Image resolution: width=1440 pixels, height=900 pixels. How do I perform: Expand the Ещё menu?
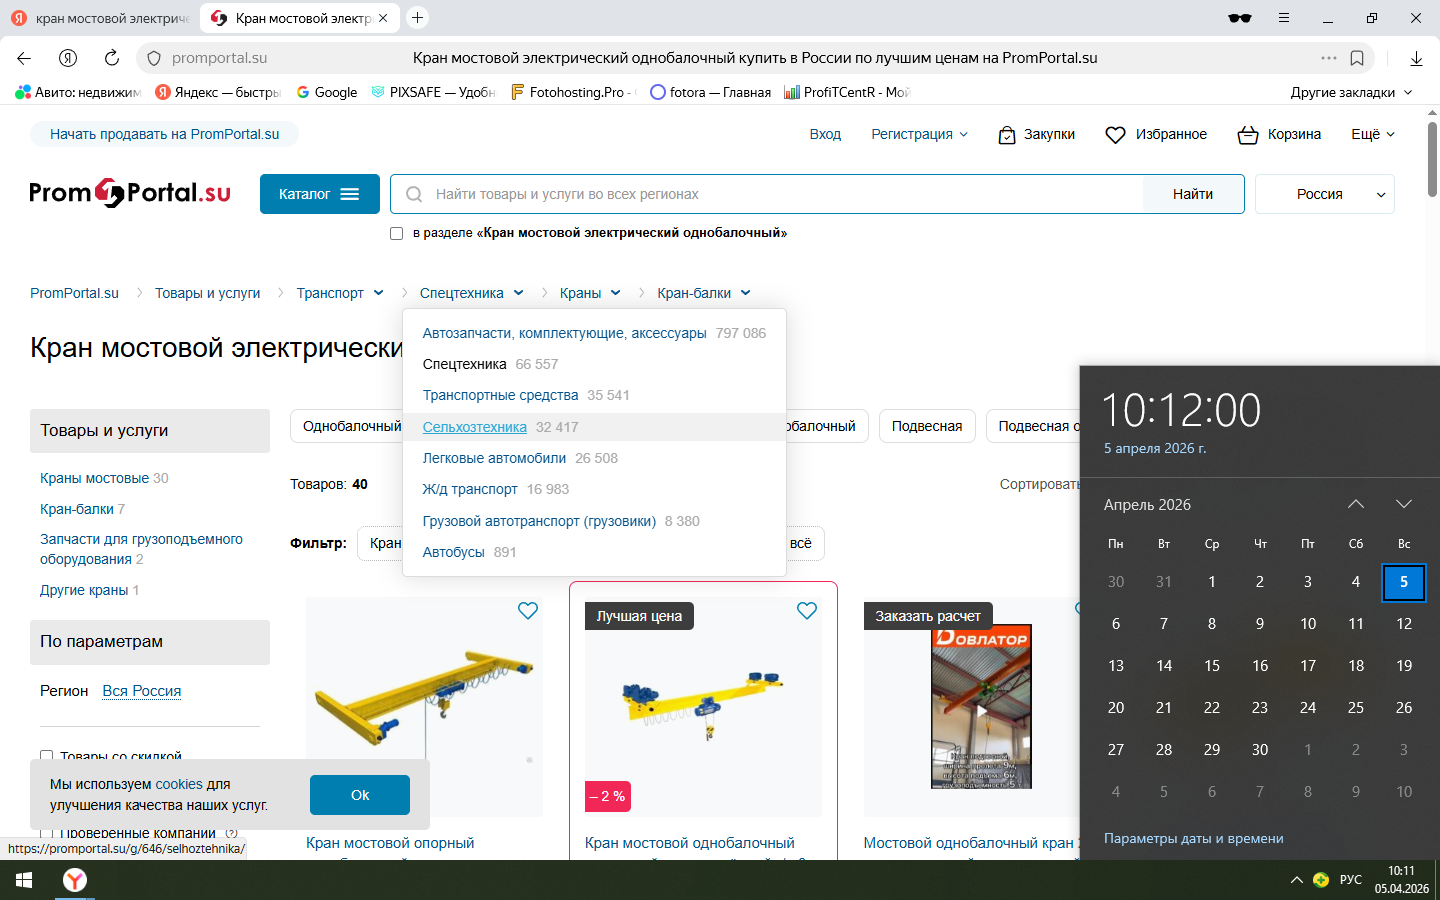(1373, 134)
